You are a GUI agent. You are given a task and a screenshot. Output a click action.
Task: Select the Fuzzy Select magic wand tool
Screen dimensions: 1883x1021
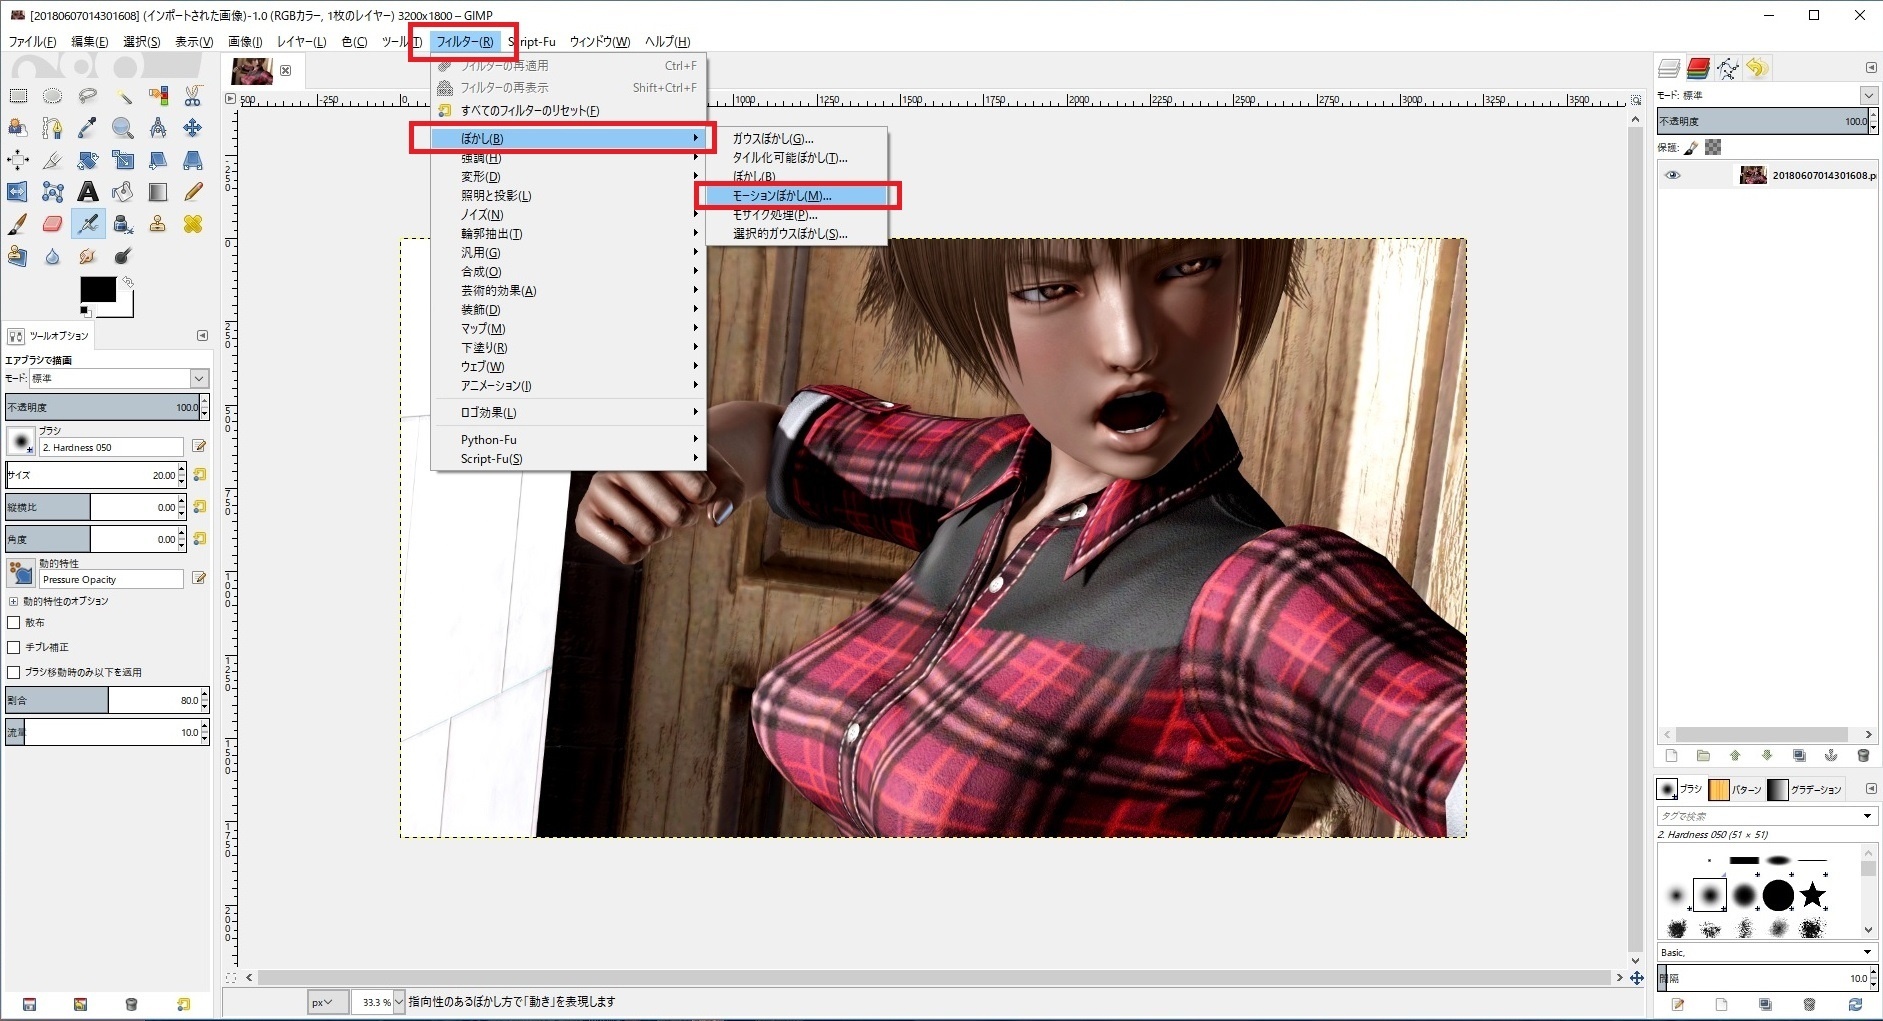tap(123, 96)
